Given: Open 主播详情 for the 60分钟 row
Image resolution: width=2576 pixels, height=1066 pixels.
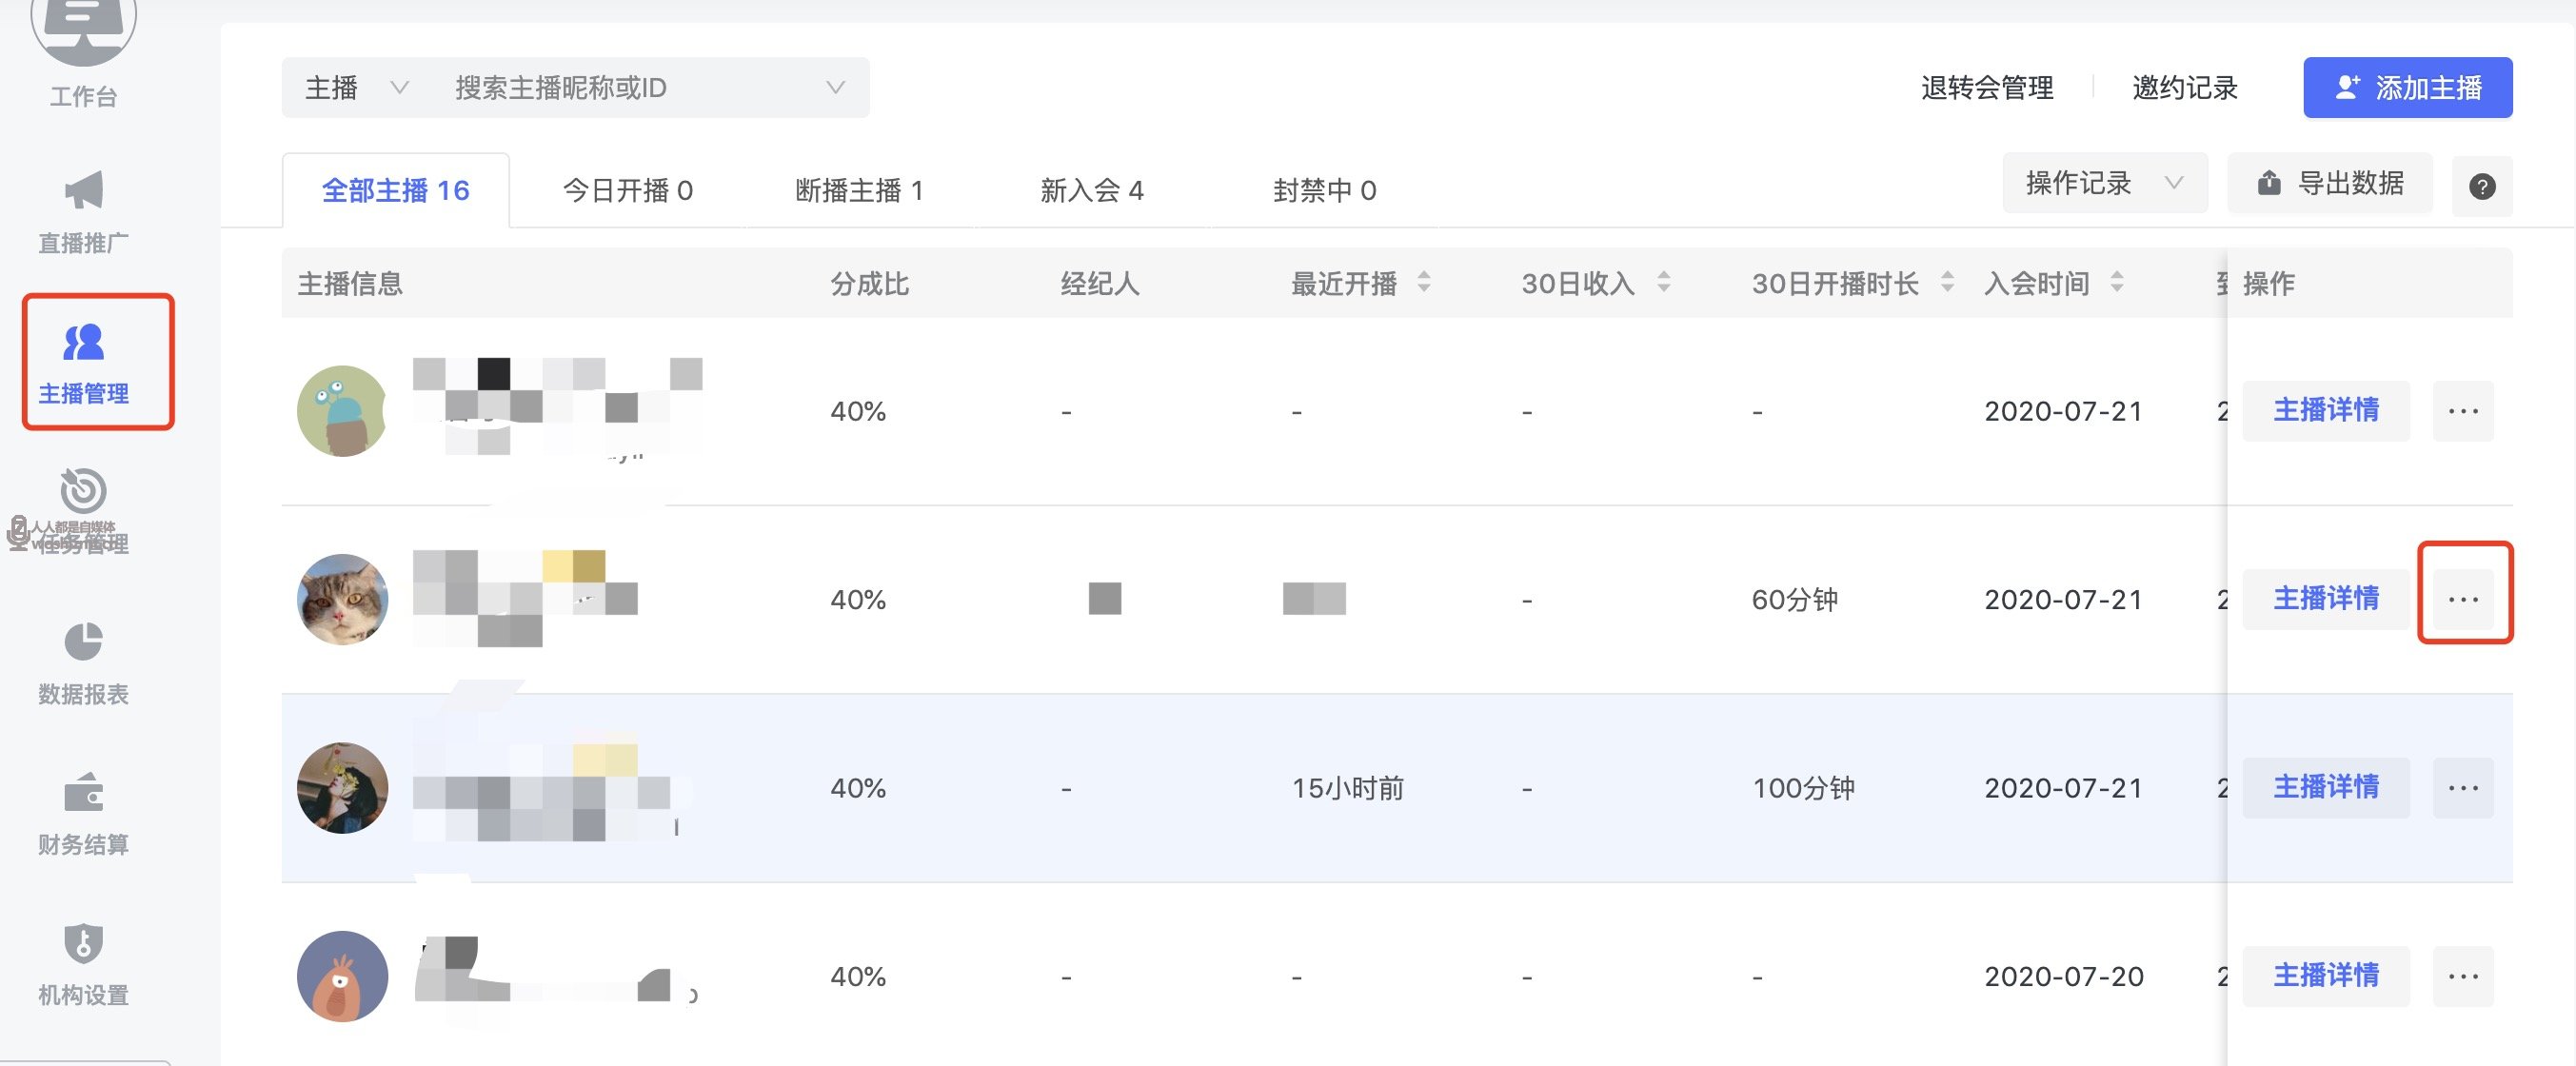Looking at the screenshot, I should click(2326, 599).
